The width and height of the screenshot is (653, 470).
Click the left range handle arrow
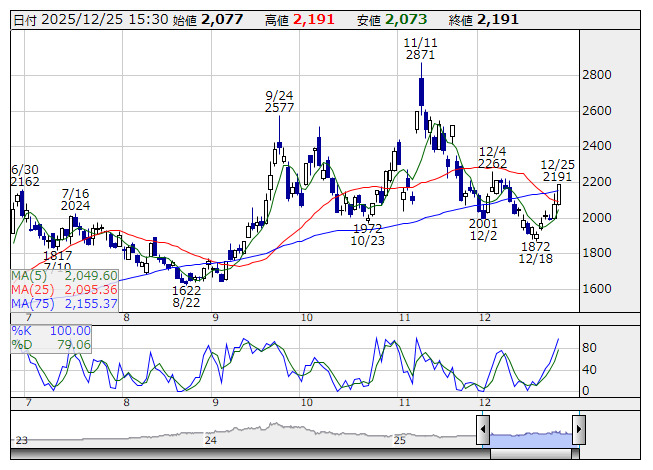[482, 432]
